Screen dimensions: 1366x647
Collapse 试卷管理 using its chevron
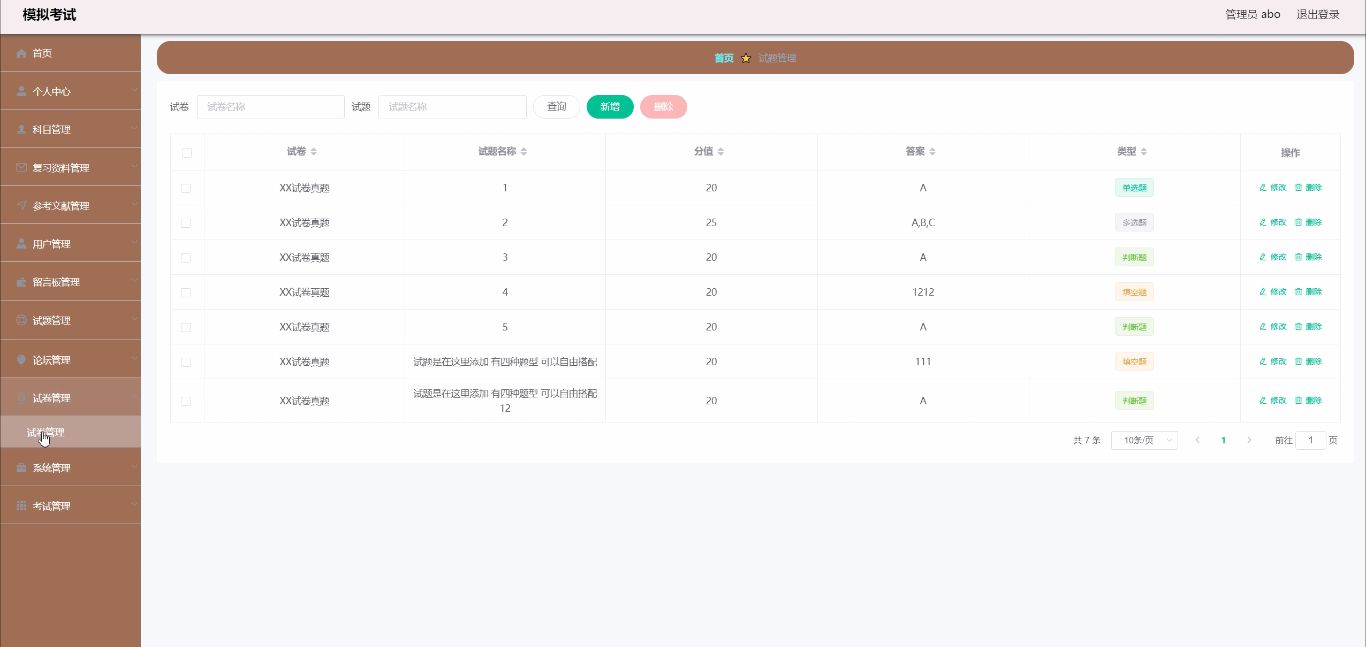point(134,398)
